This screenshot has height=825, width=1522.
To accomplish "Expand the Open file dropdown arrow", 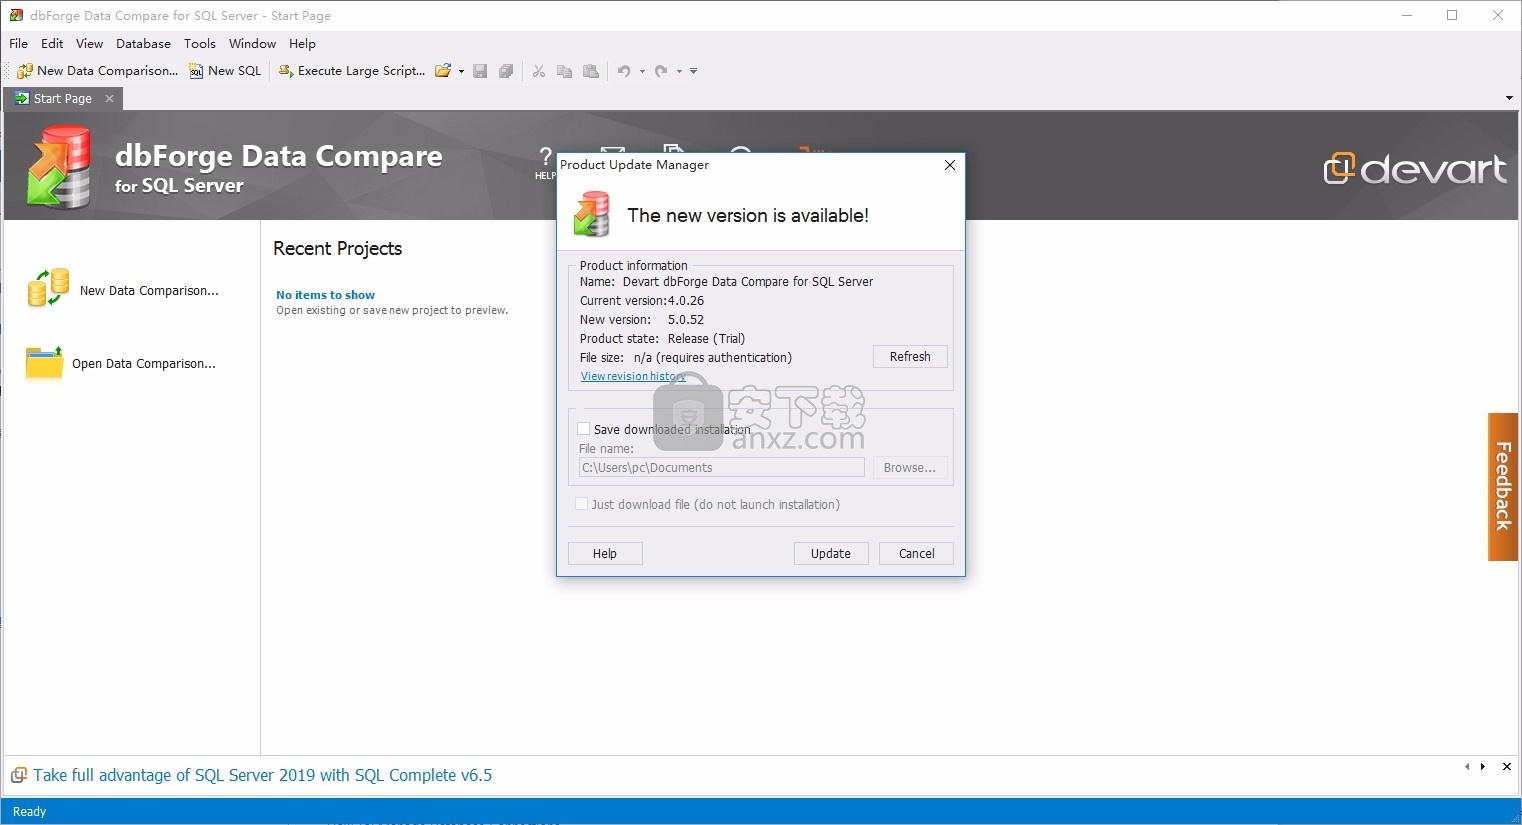I will pyautogui.click(x=461, y=71).
